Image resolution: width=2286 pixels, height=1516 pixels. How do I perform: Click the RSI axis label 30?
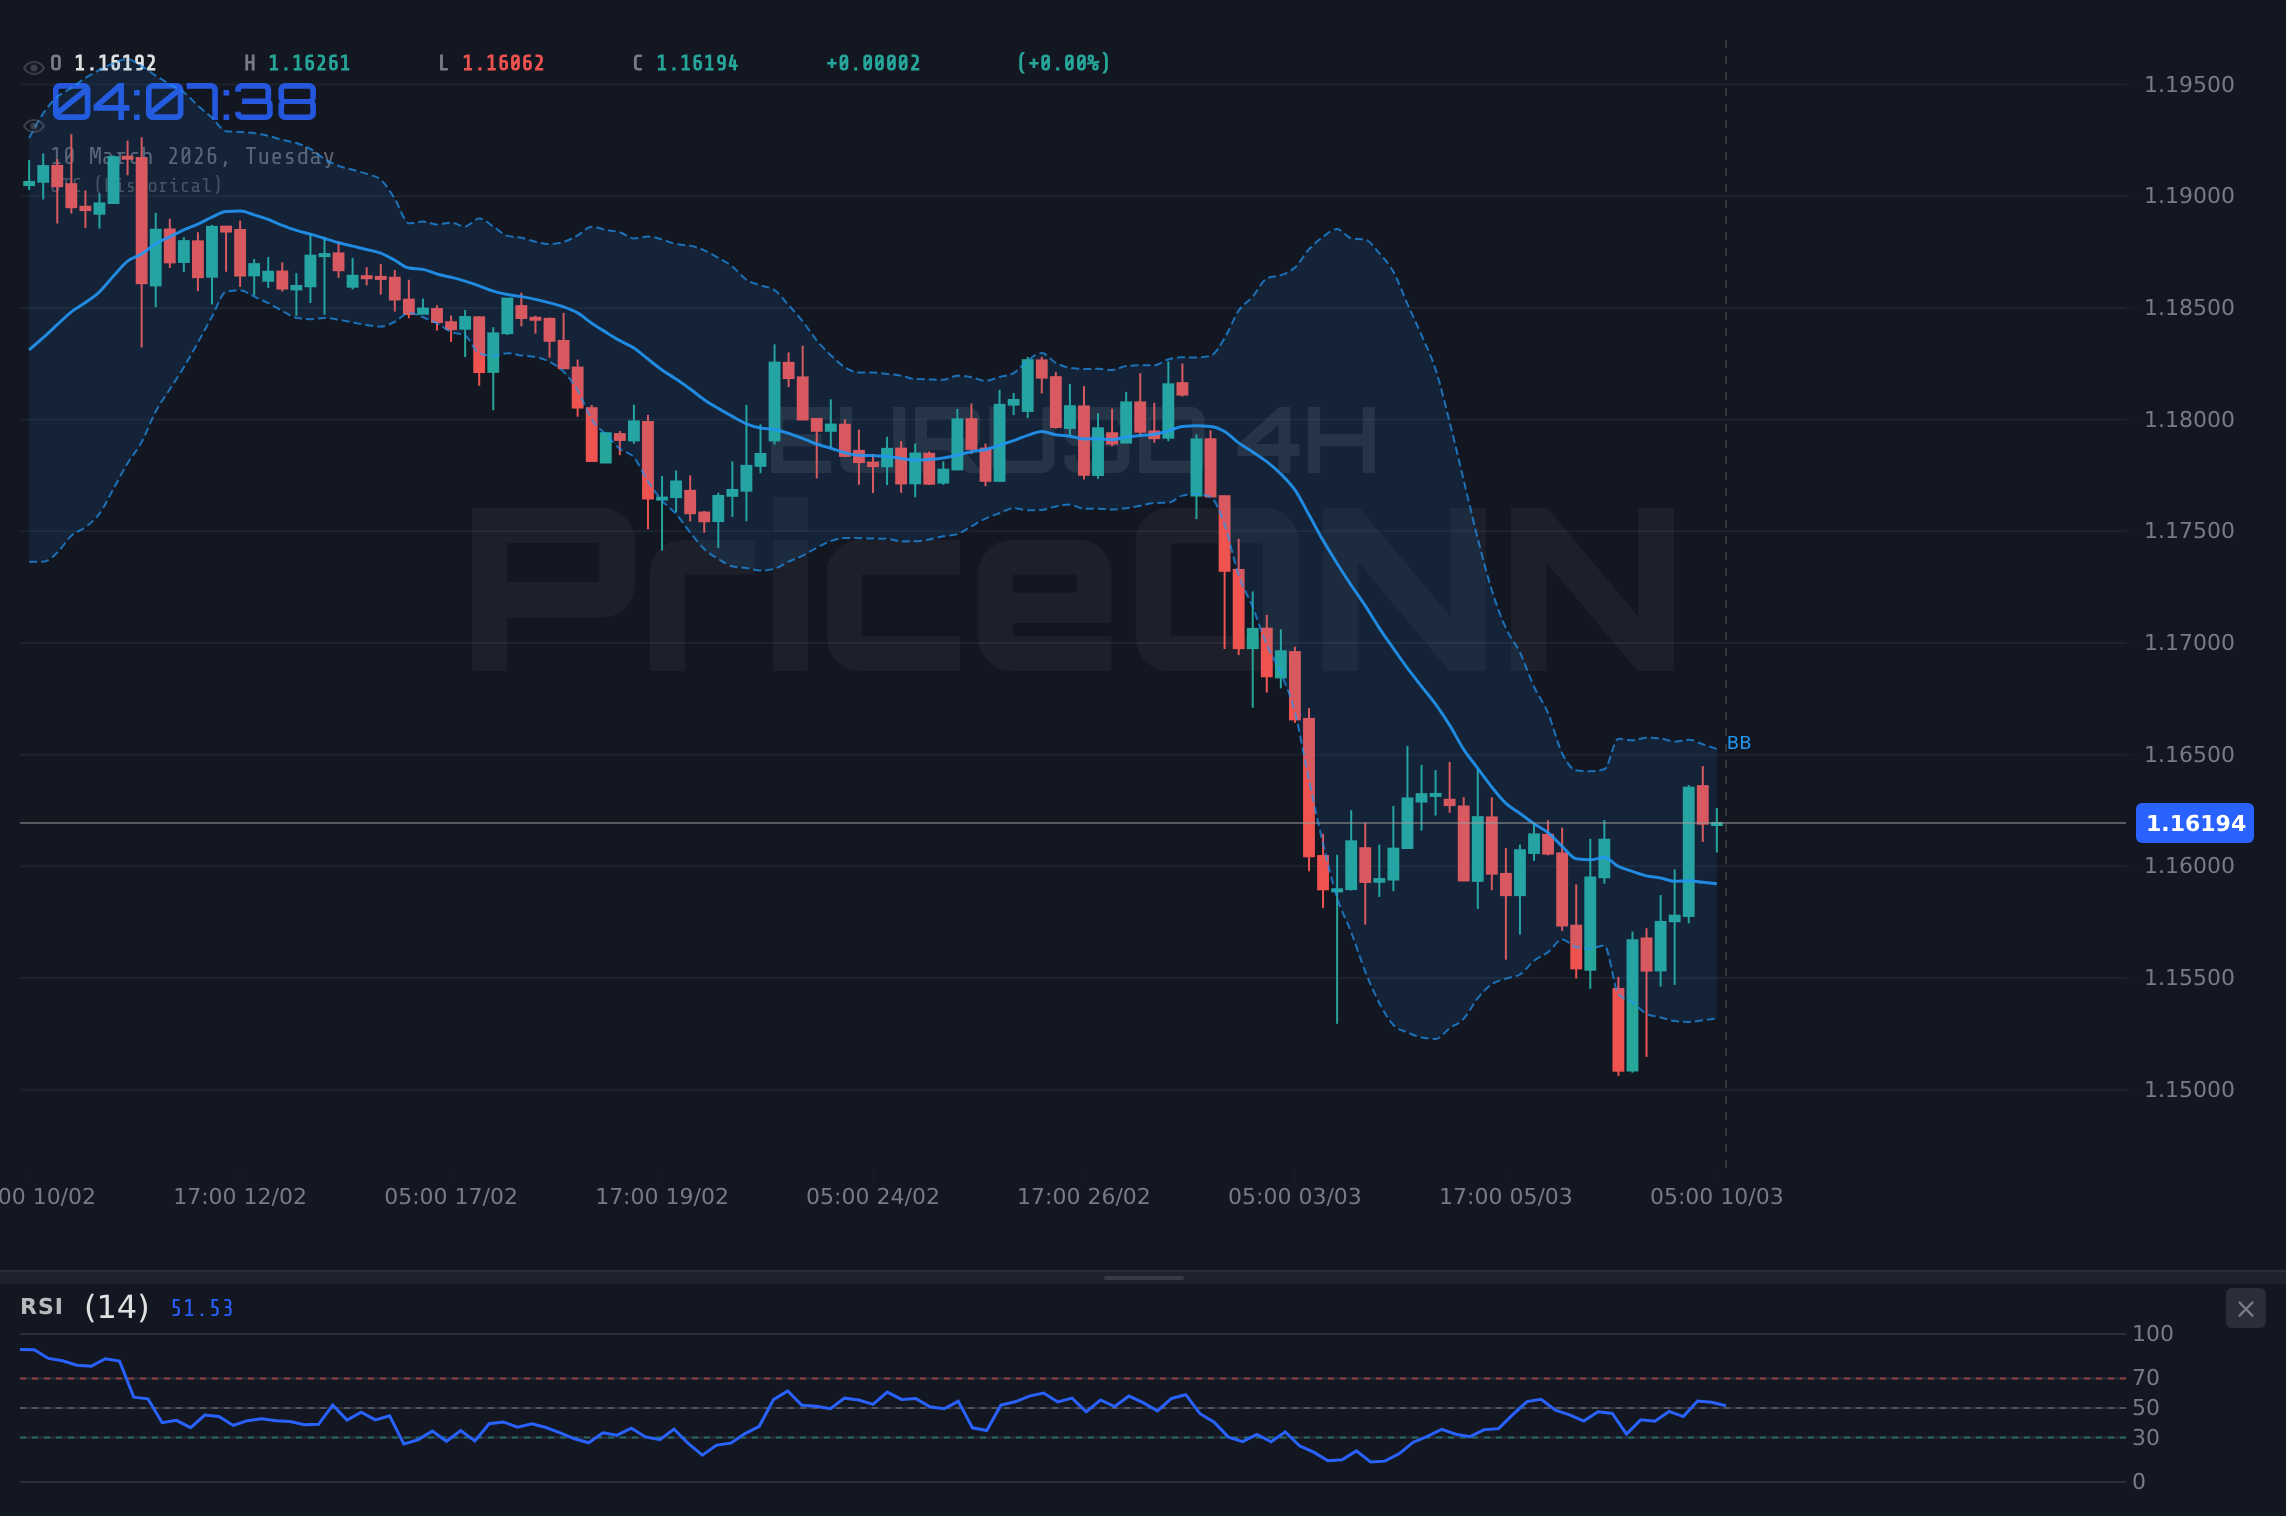pos(2146,1438)
